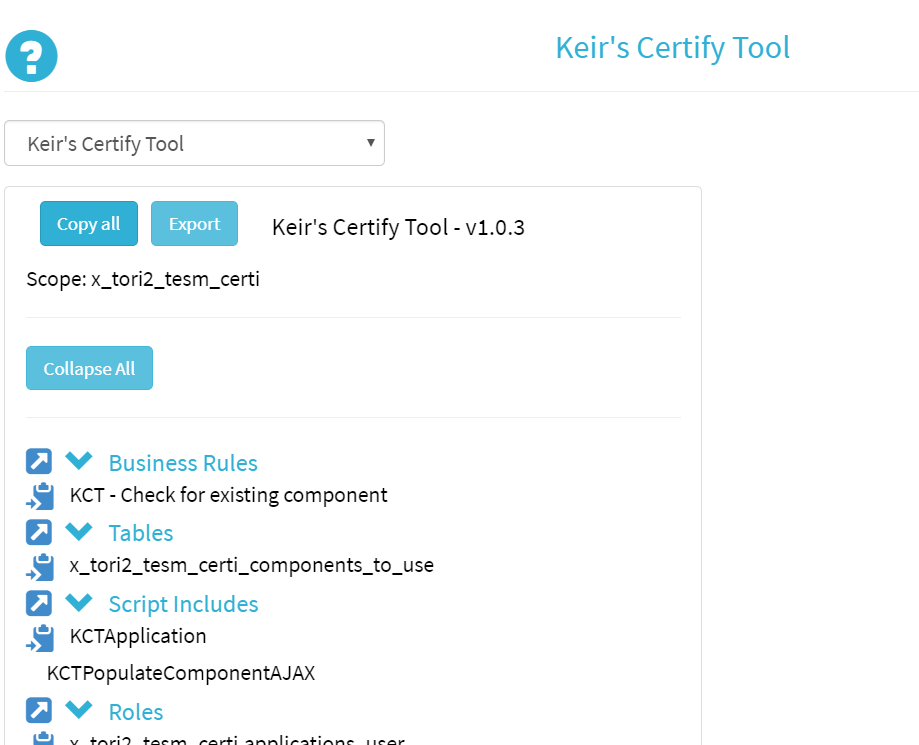
Task: Click the arrow icon beside Tables
Action: (39, 532)
